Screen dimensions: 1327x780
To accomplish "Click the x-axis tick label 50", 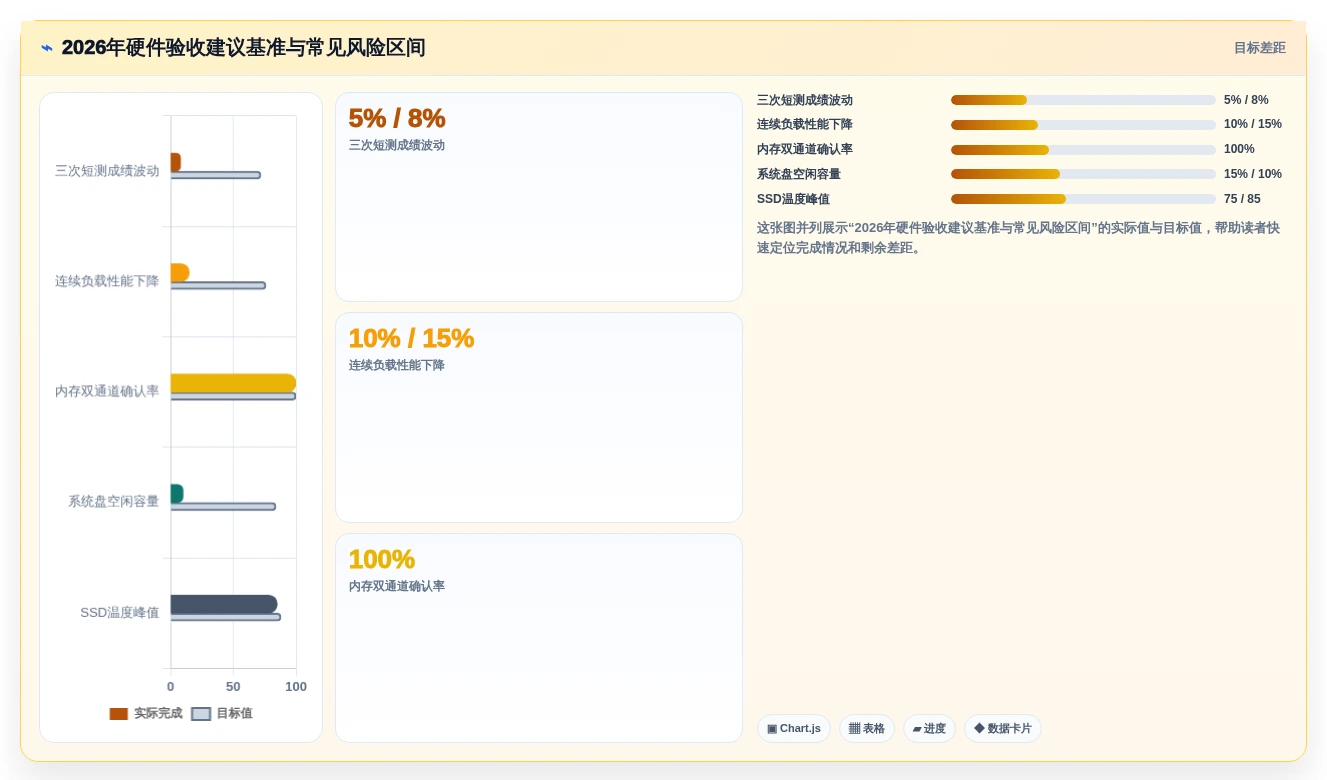I will (233, 687).
